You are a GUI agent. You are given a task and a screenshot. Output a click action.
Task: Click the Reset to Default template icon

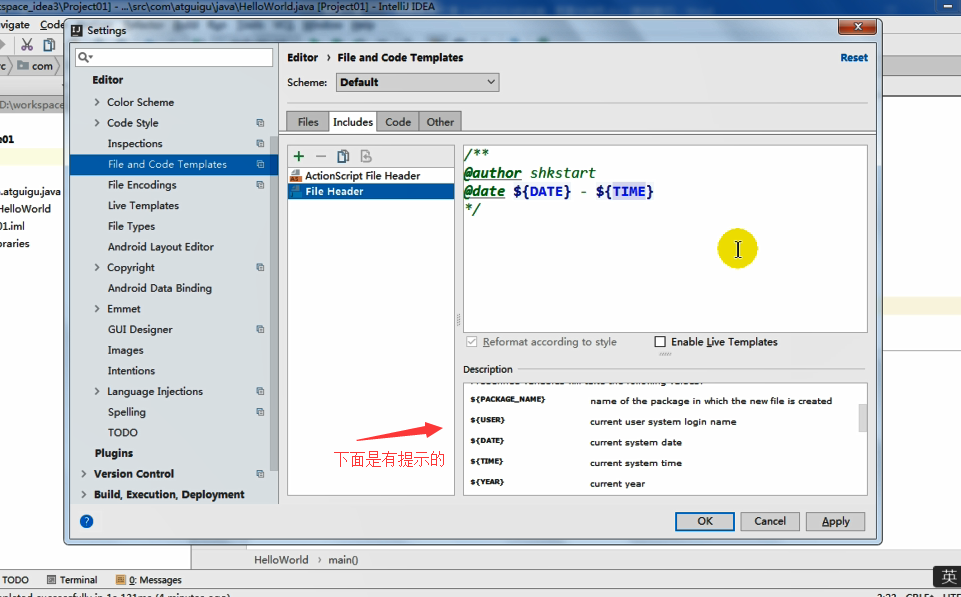[x=366, y=156]
